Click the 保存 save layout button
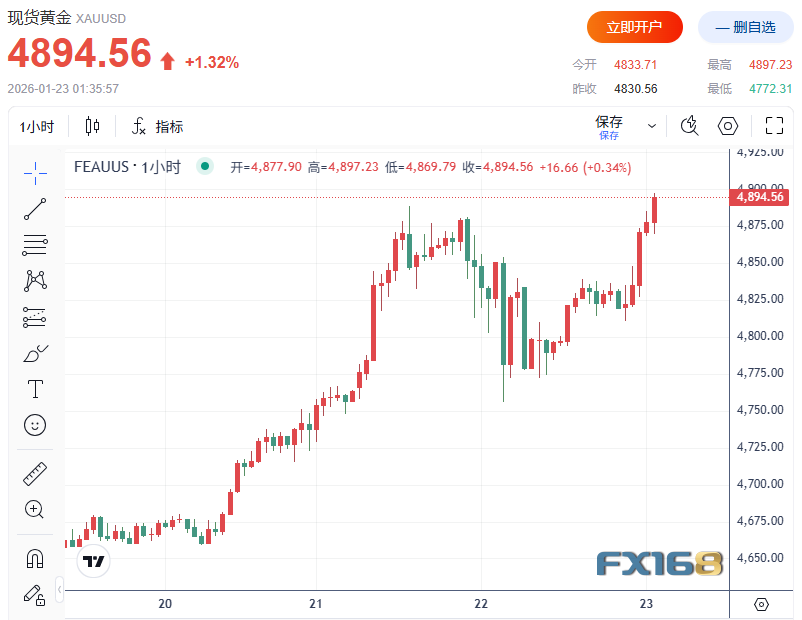802x620 pixels. point(609,125)
